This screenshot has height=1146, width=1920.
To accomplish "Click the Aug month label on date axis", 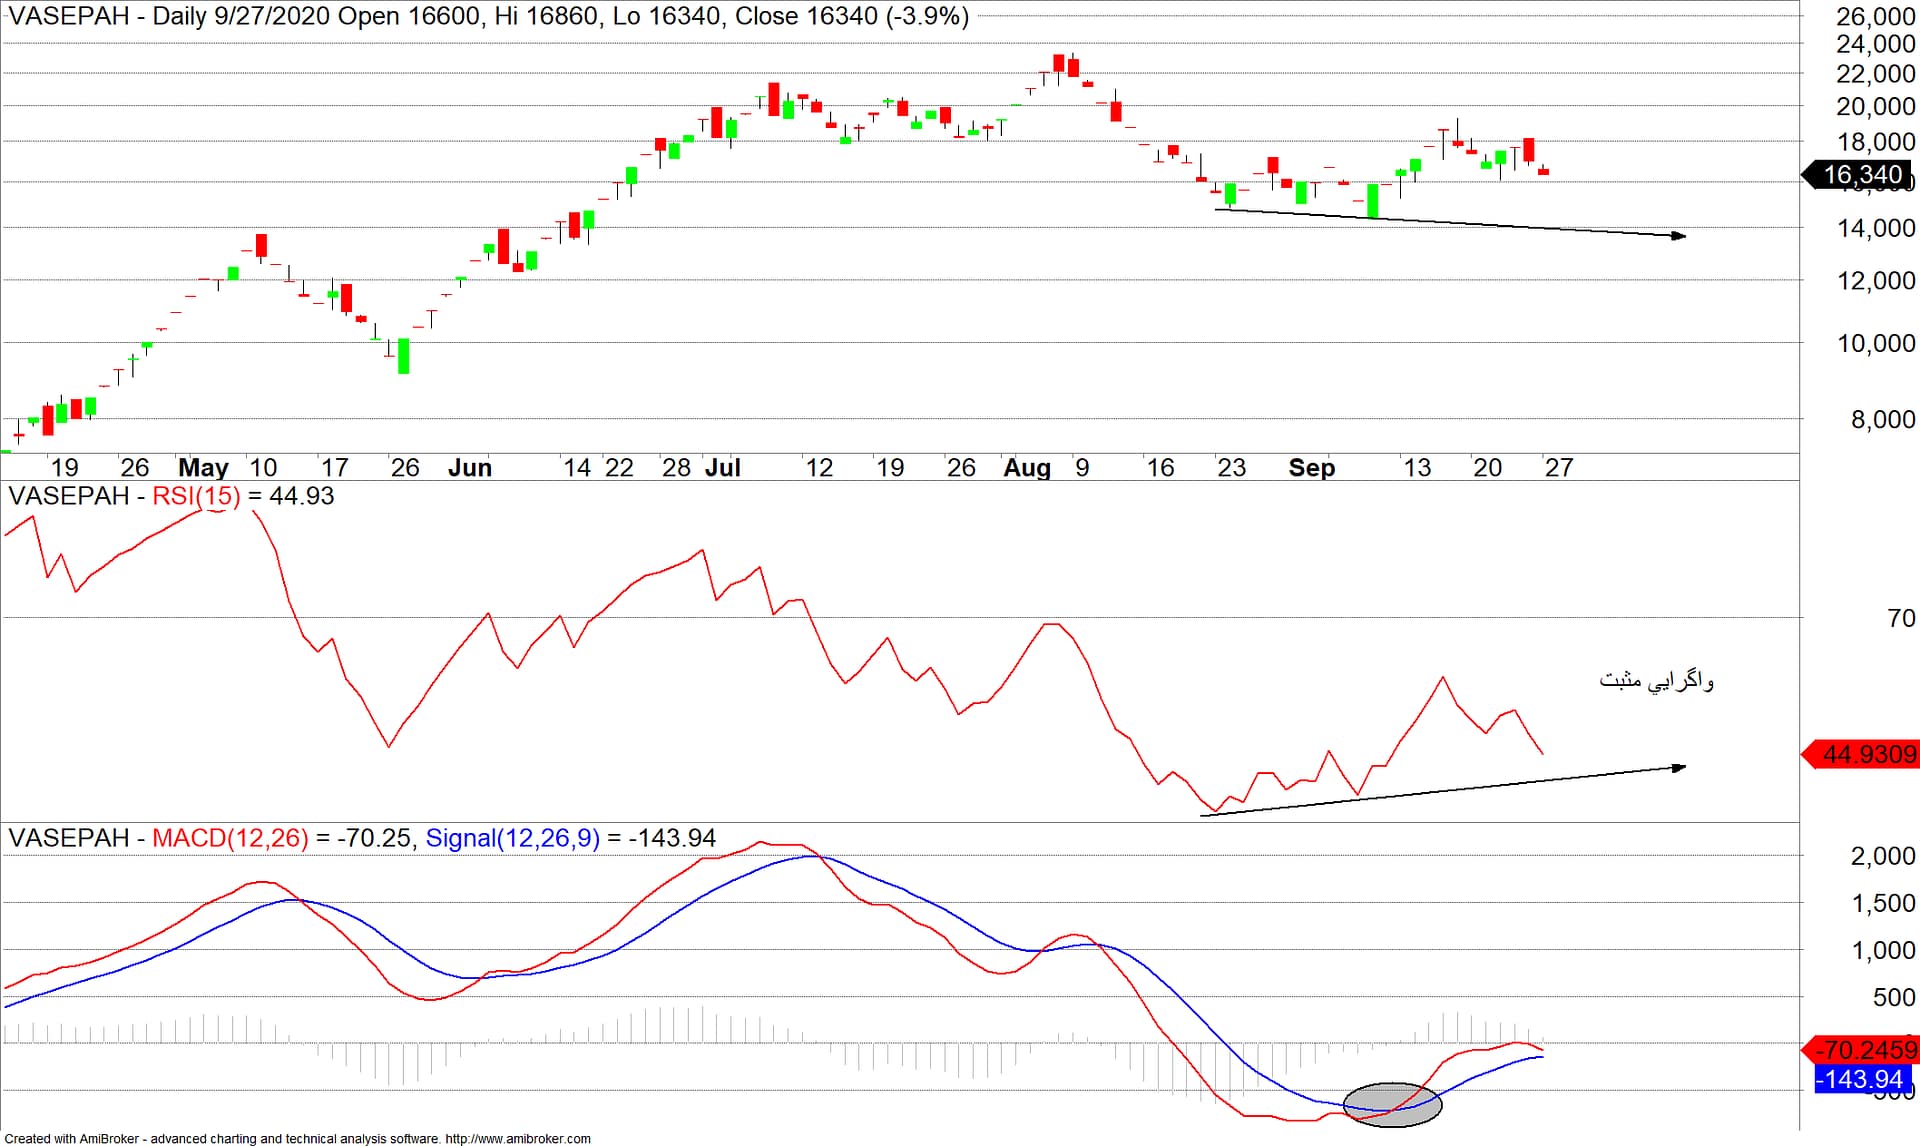I will click(x=1027, y=468).
